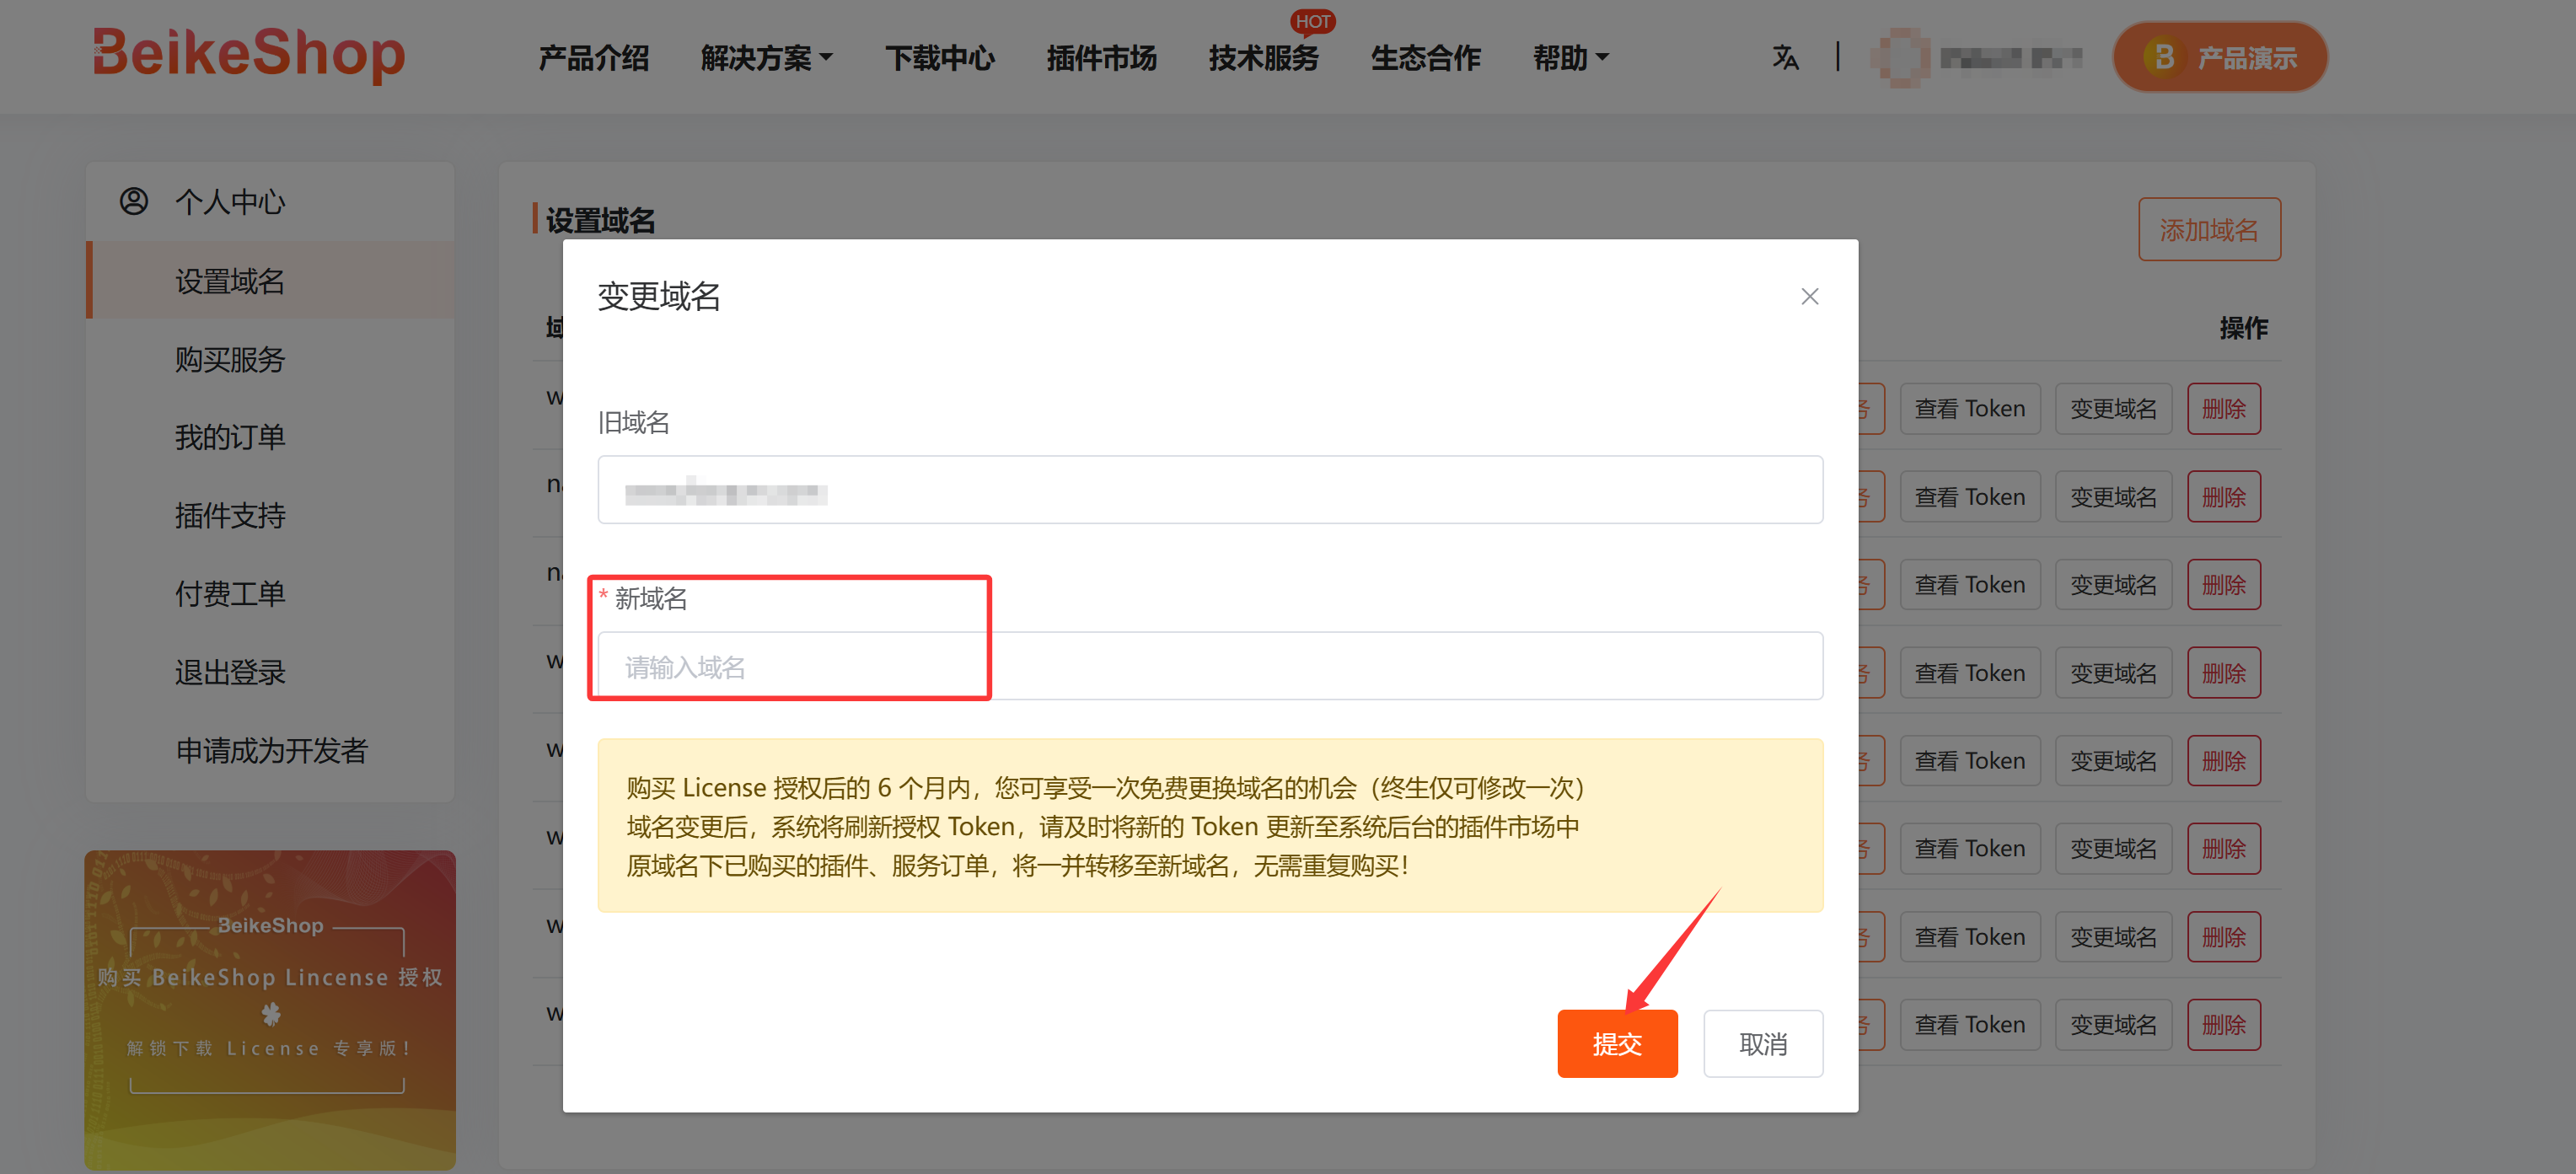Close the 变更域名 dialog with the X
The image size is (2576, 1174).
tap(1809, 296)
